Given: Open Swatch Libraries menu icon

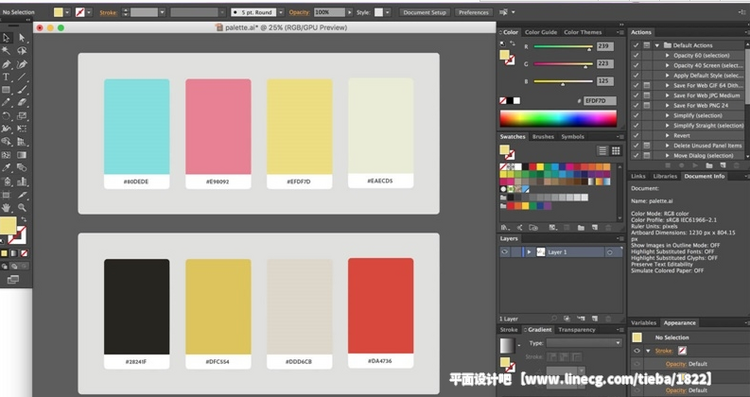Looking at the screenshot, I should [504, 228].
